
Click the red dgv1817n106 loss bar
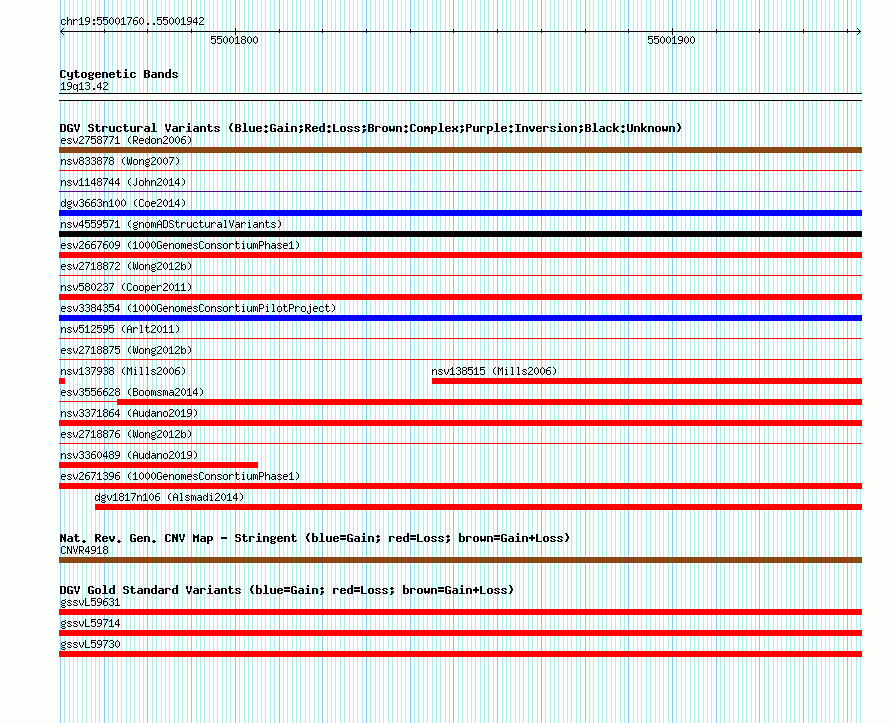click(x=478, y=507)
